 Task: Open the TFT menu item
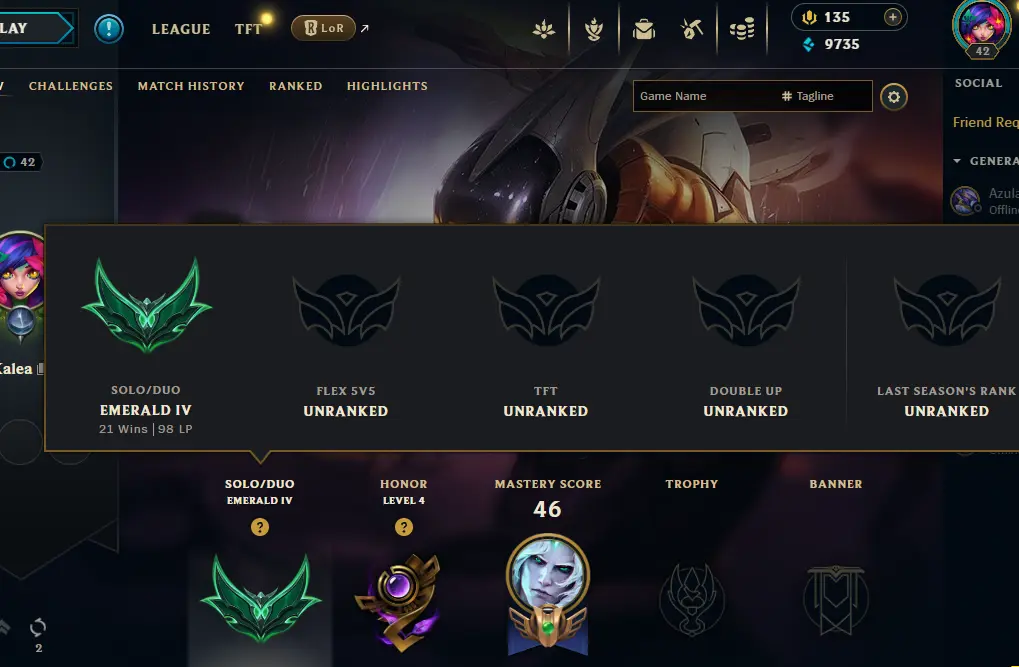[248, 29]
